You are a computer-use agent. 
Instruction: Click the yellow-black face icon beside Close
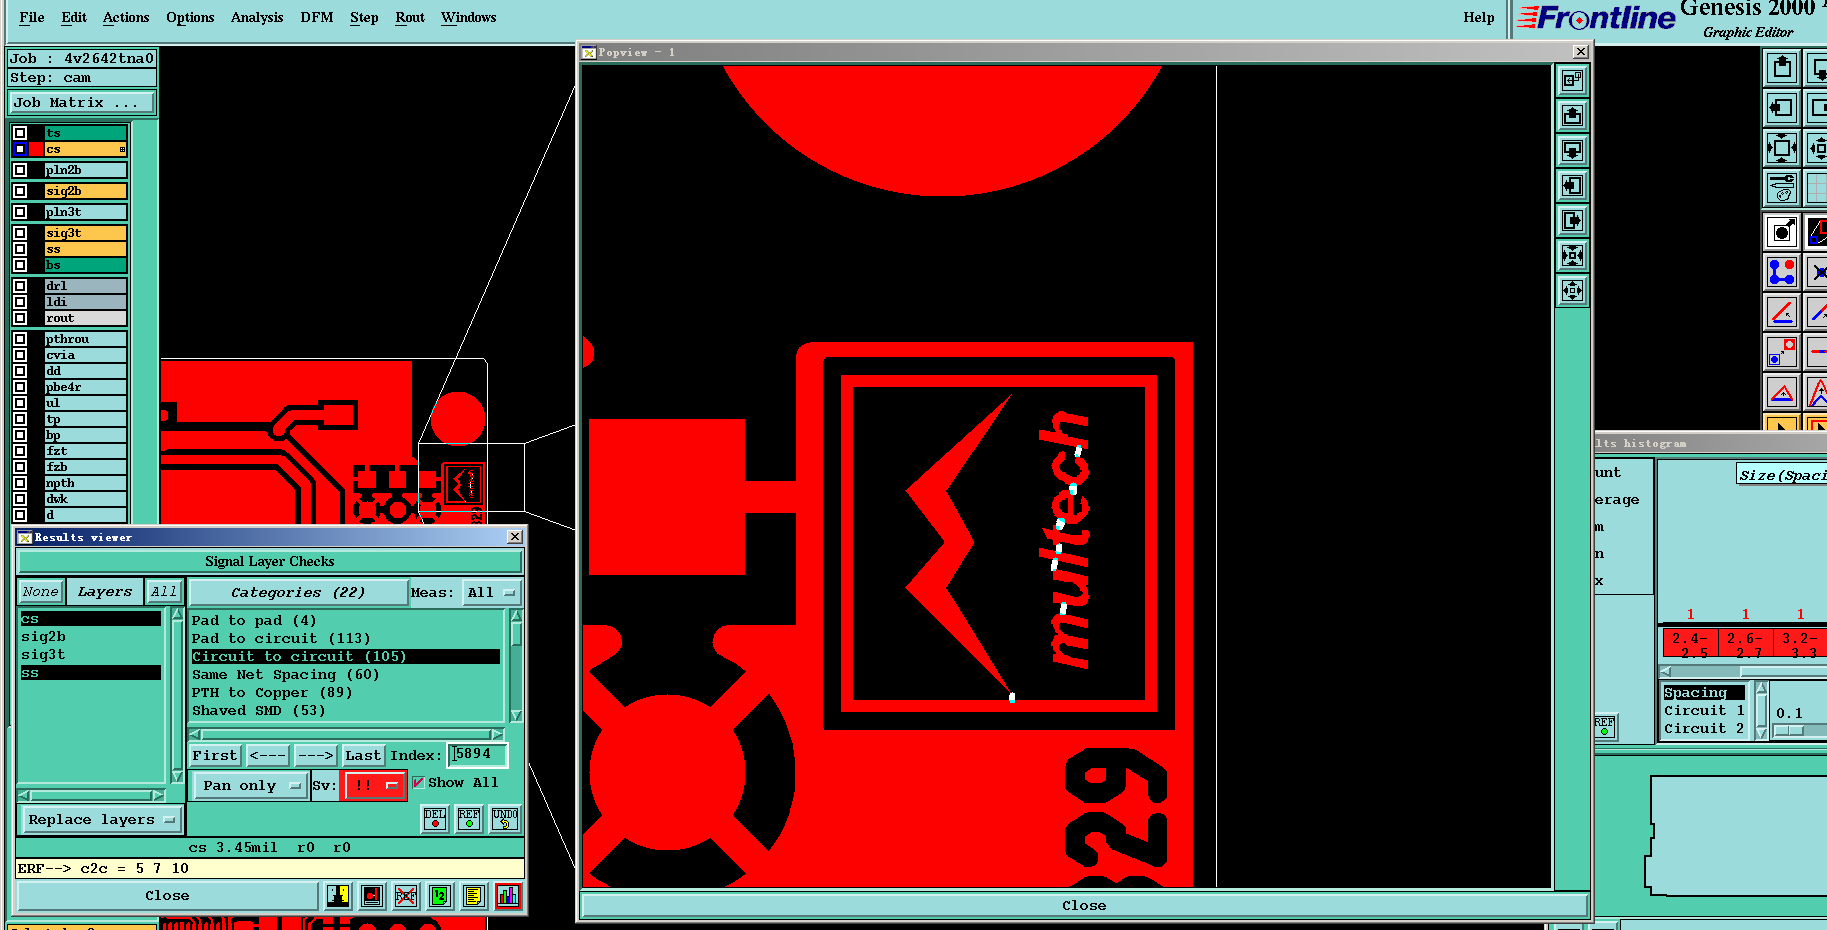[x=338, y=896]
